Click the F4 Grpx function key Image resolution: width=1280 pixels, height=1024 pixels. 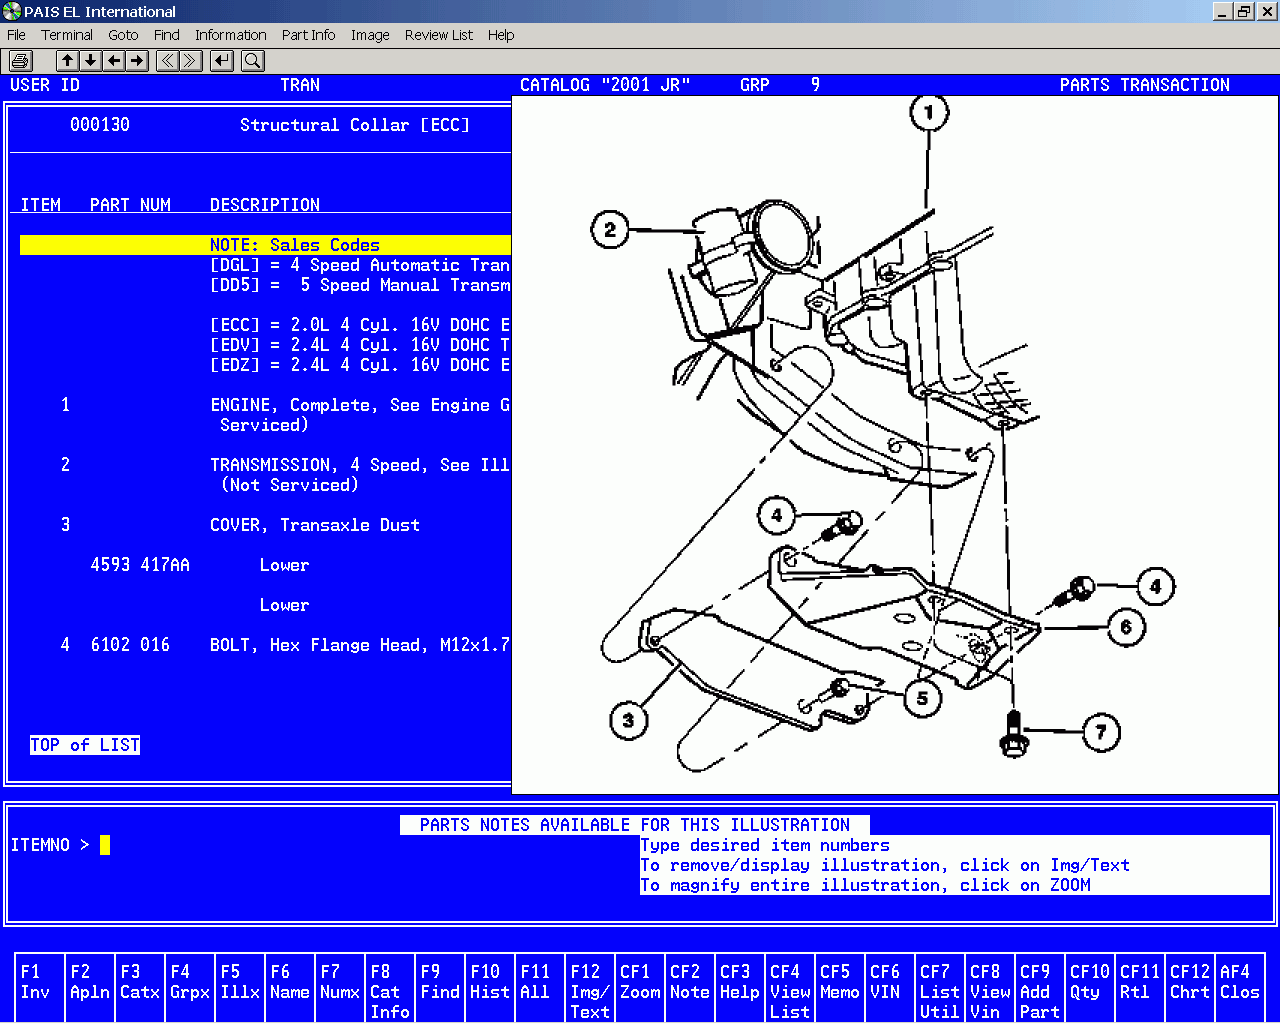tap(190, 988)
